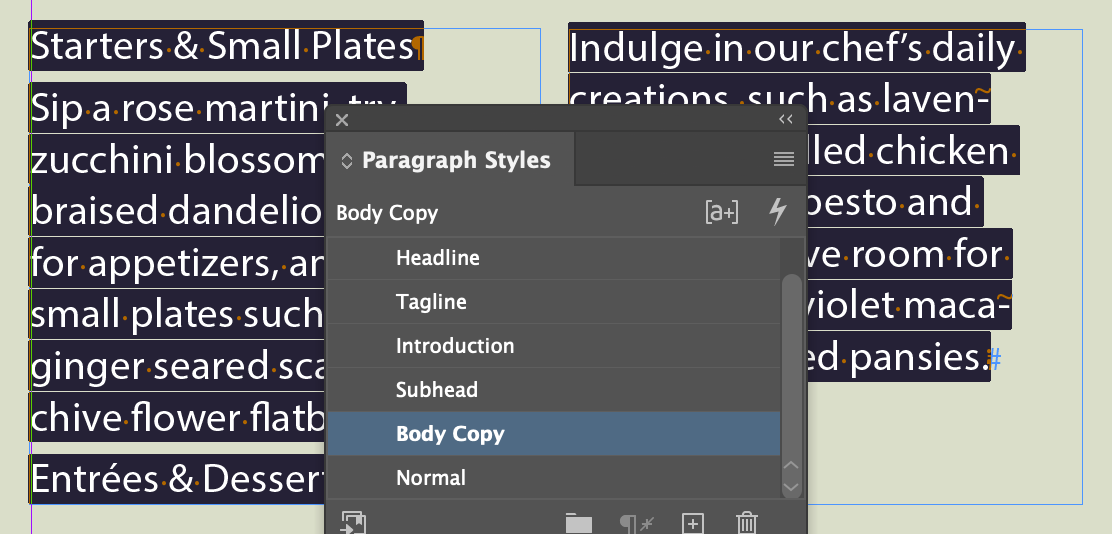Click the 'for appetizers' line in the left column
This screenshot has width=1112, height=534.
pyautogui.click(x=177, y=263)
